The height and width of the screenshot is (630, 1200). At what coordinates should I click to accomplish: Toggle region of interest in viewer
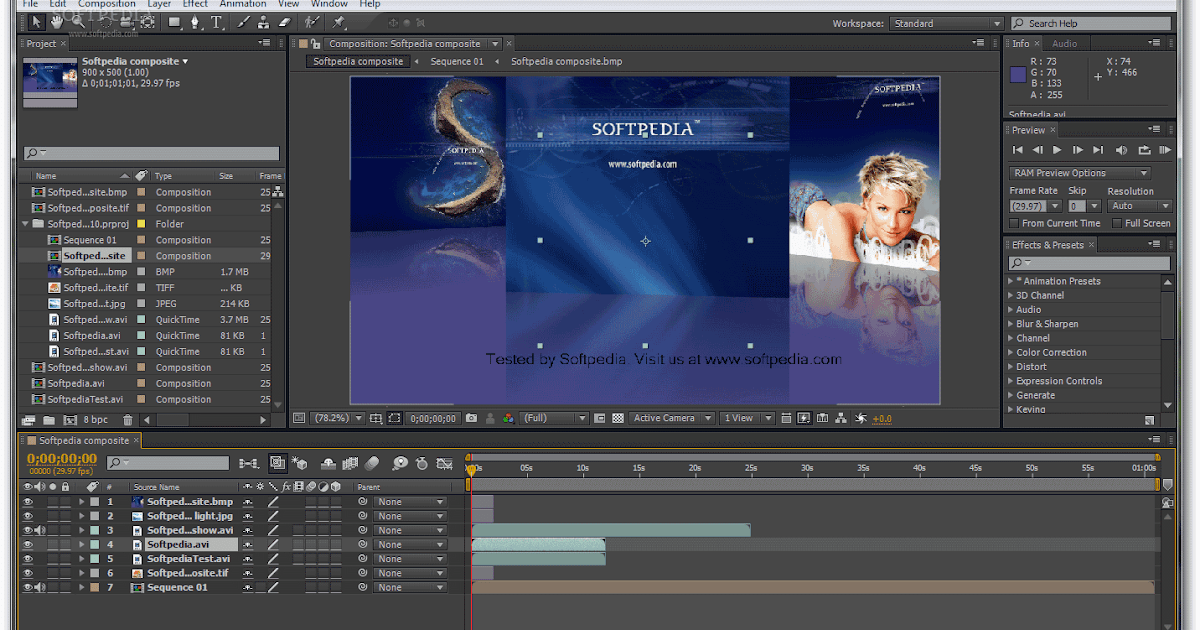pos(395,418)
